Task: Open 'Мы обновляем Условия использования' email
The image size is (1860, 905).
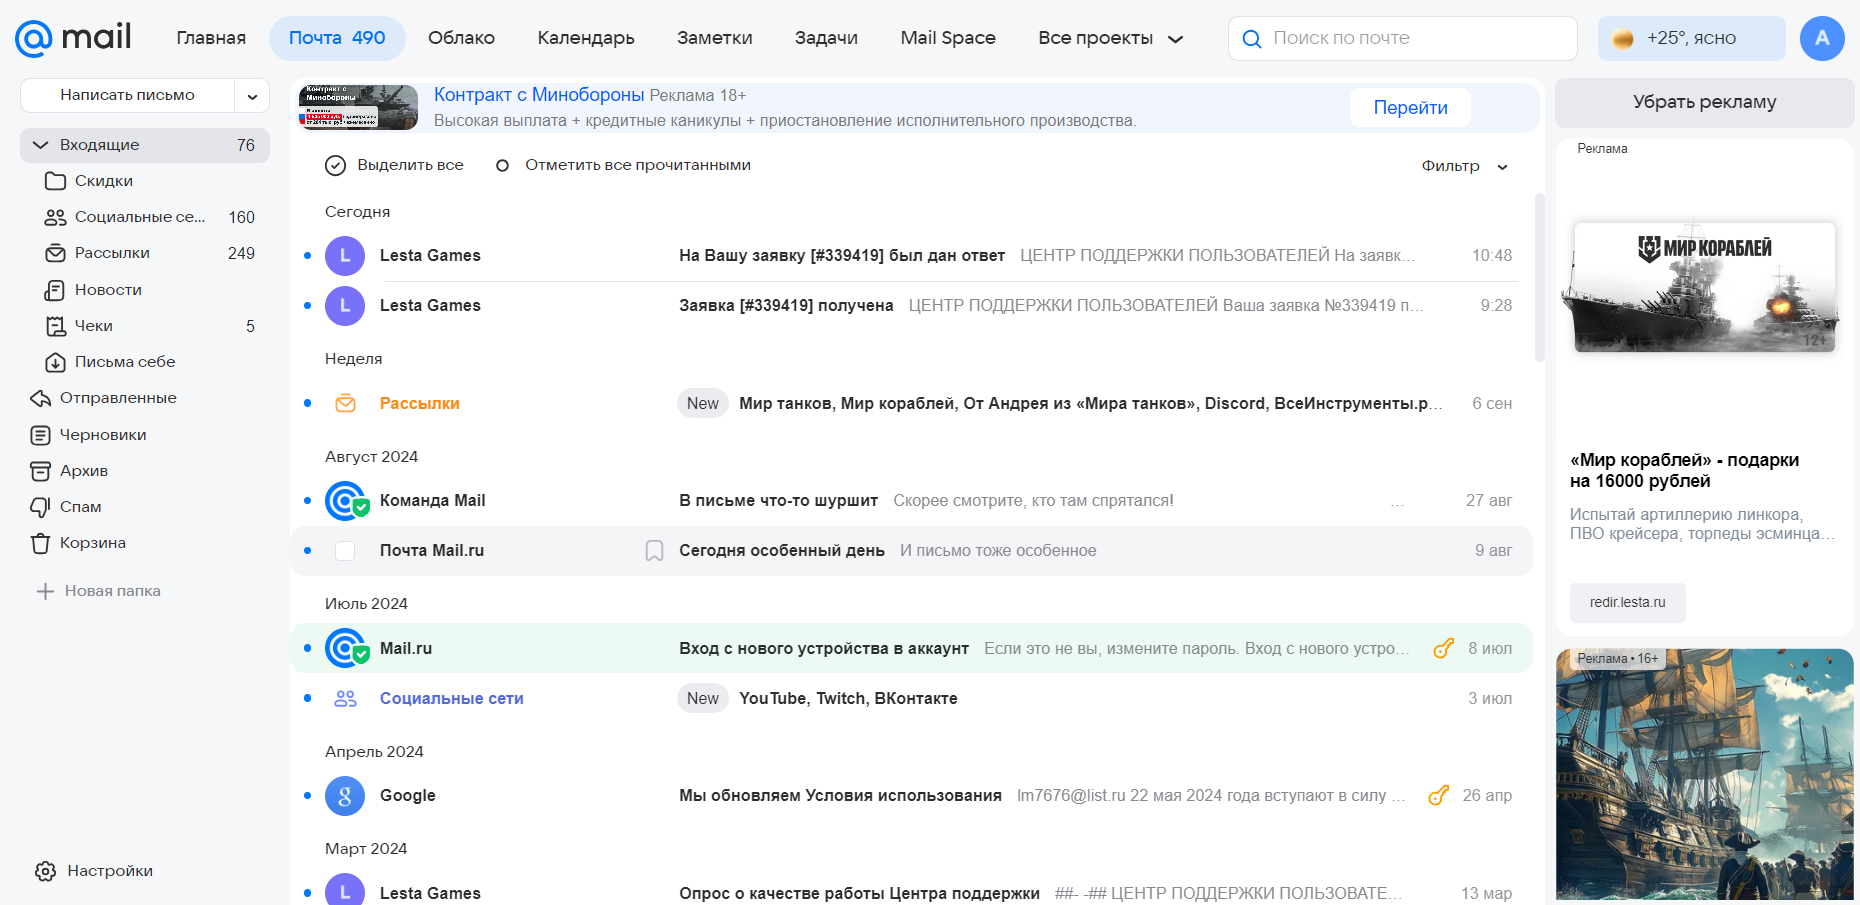Action: coord(911,796)
